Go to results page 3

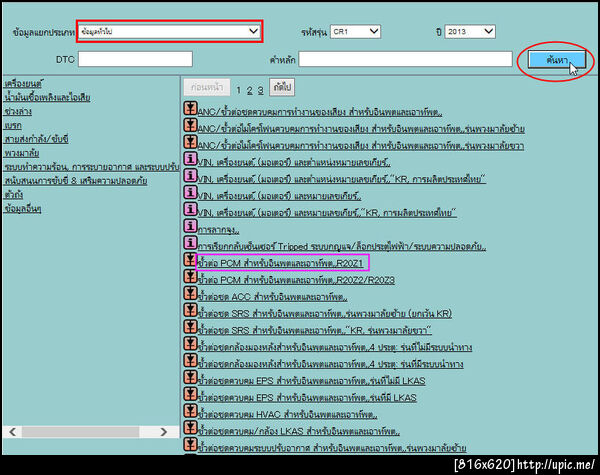[260, 90]
